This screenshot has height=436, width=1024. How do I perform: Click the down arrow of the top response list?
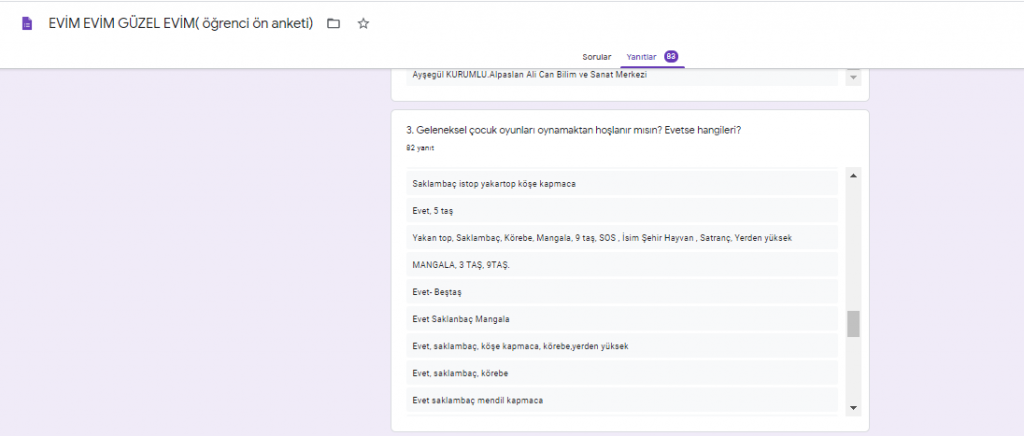pyautogui.click(x=853, y=77)
